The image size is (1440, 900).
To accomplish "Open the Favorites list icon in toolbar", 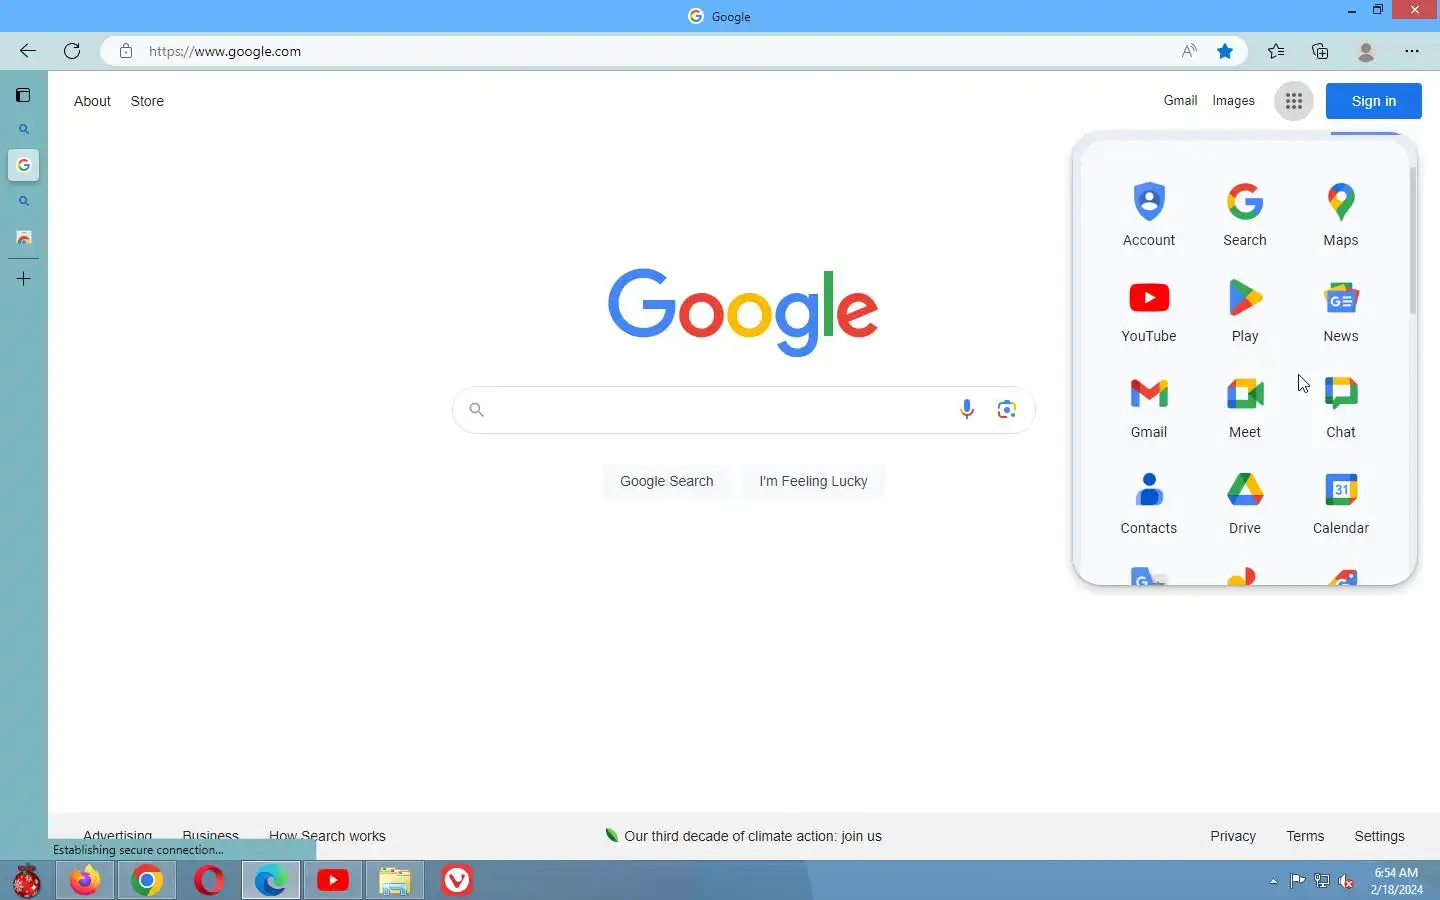I will 1276,51.
